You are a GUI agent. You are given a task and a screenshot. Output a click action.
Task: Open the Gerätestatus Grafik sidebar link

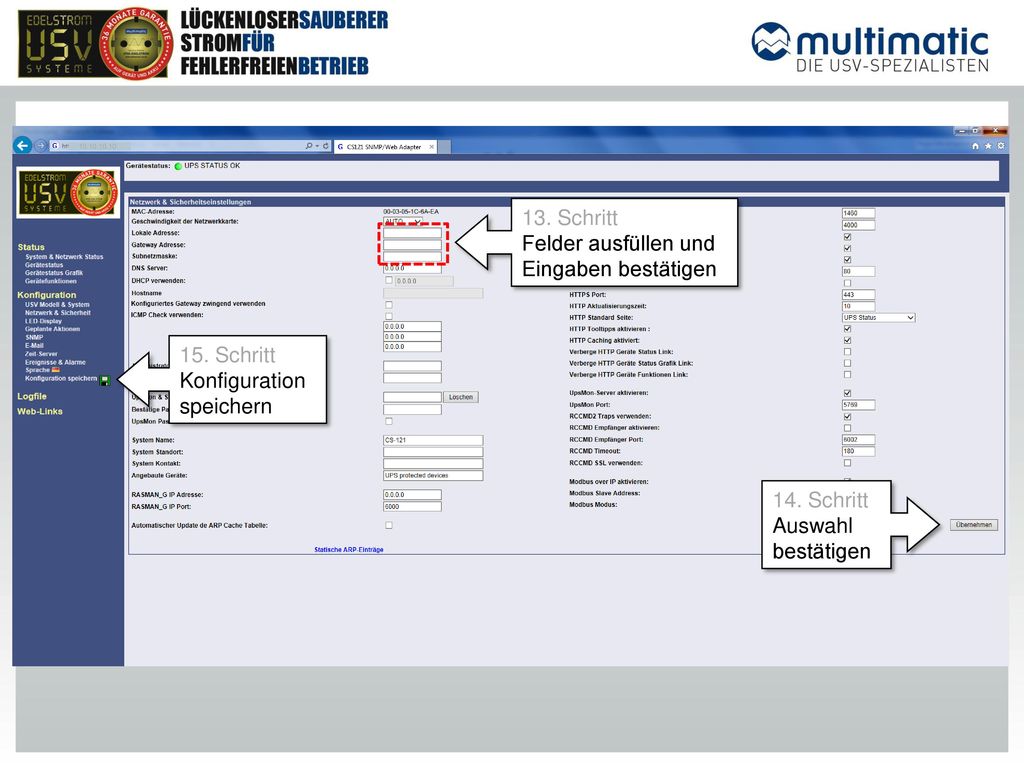[54, 273]
